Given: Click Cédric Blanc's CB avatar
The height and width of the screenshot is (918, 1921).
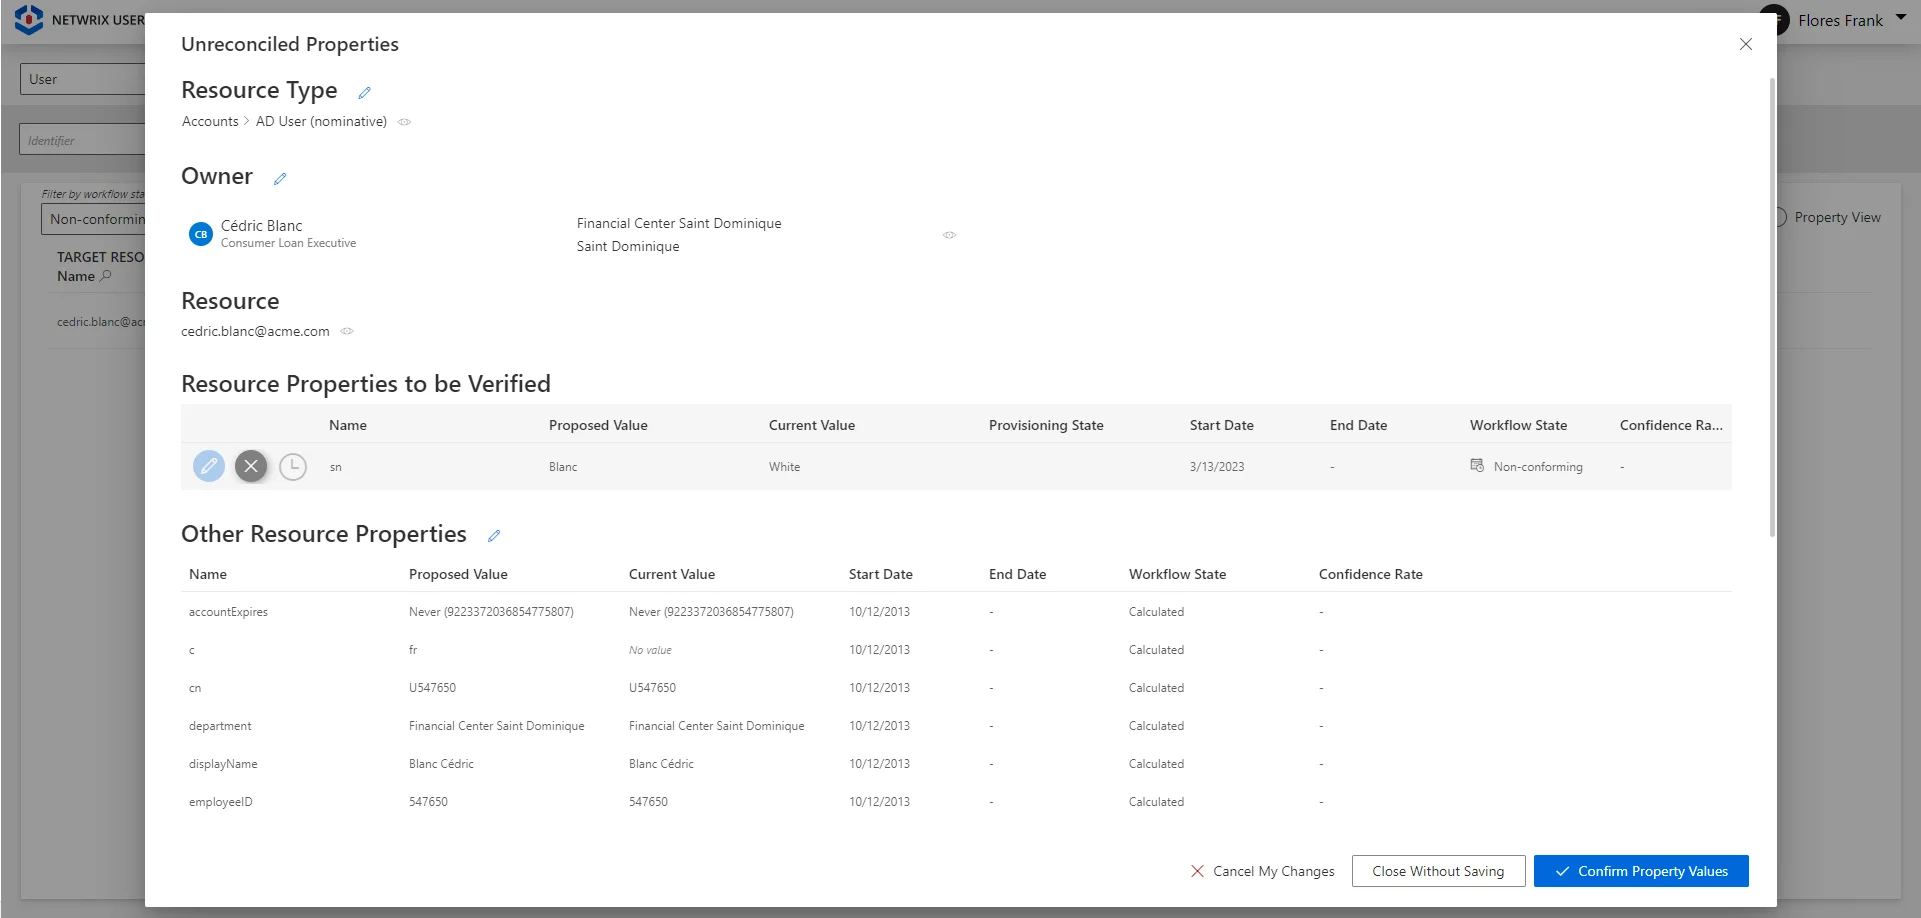Looking at the screenshot, I should [200, 234].
